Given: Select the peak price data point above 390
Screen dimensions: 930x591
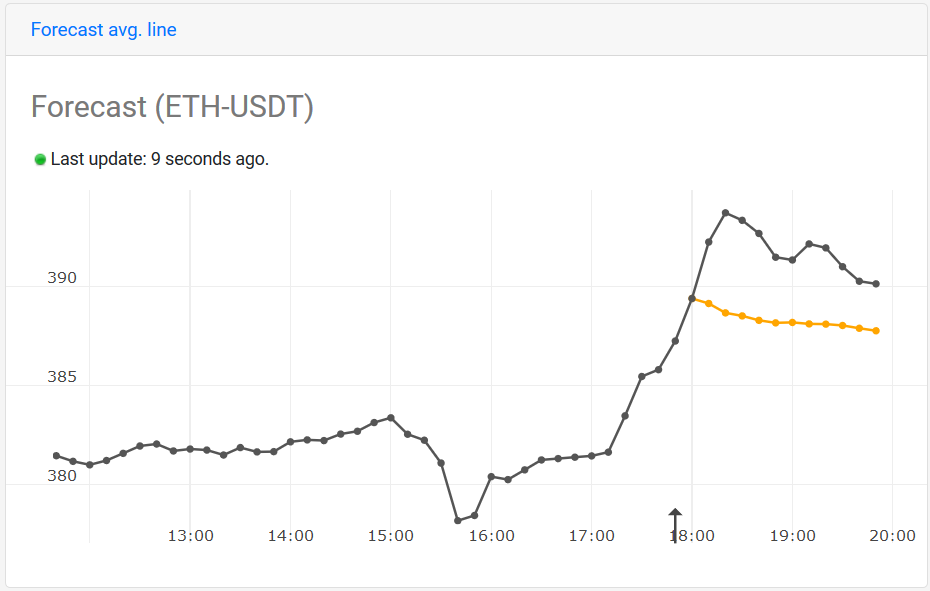Looking at the screenshot, I should click(725, 212).
